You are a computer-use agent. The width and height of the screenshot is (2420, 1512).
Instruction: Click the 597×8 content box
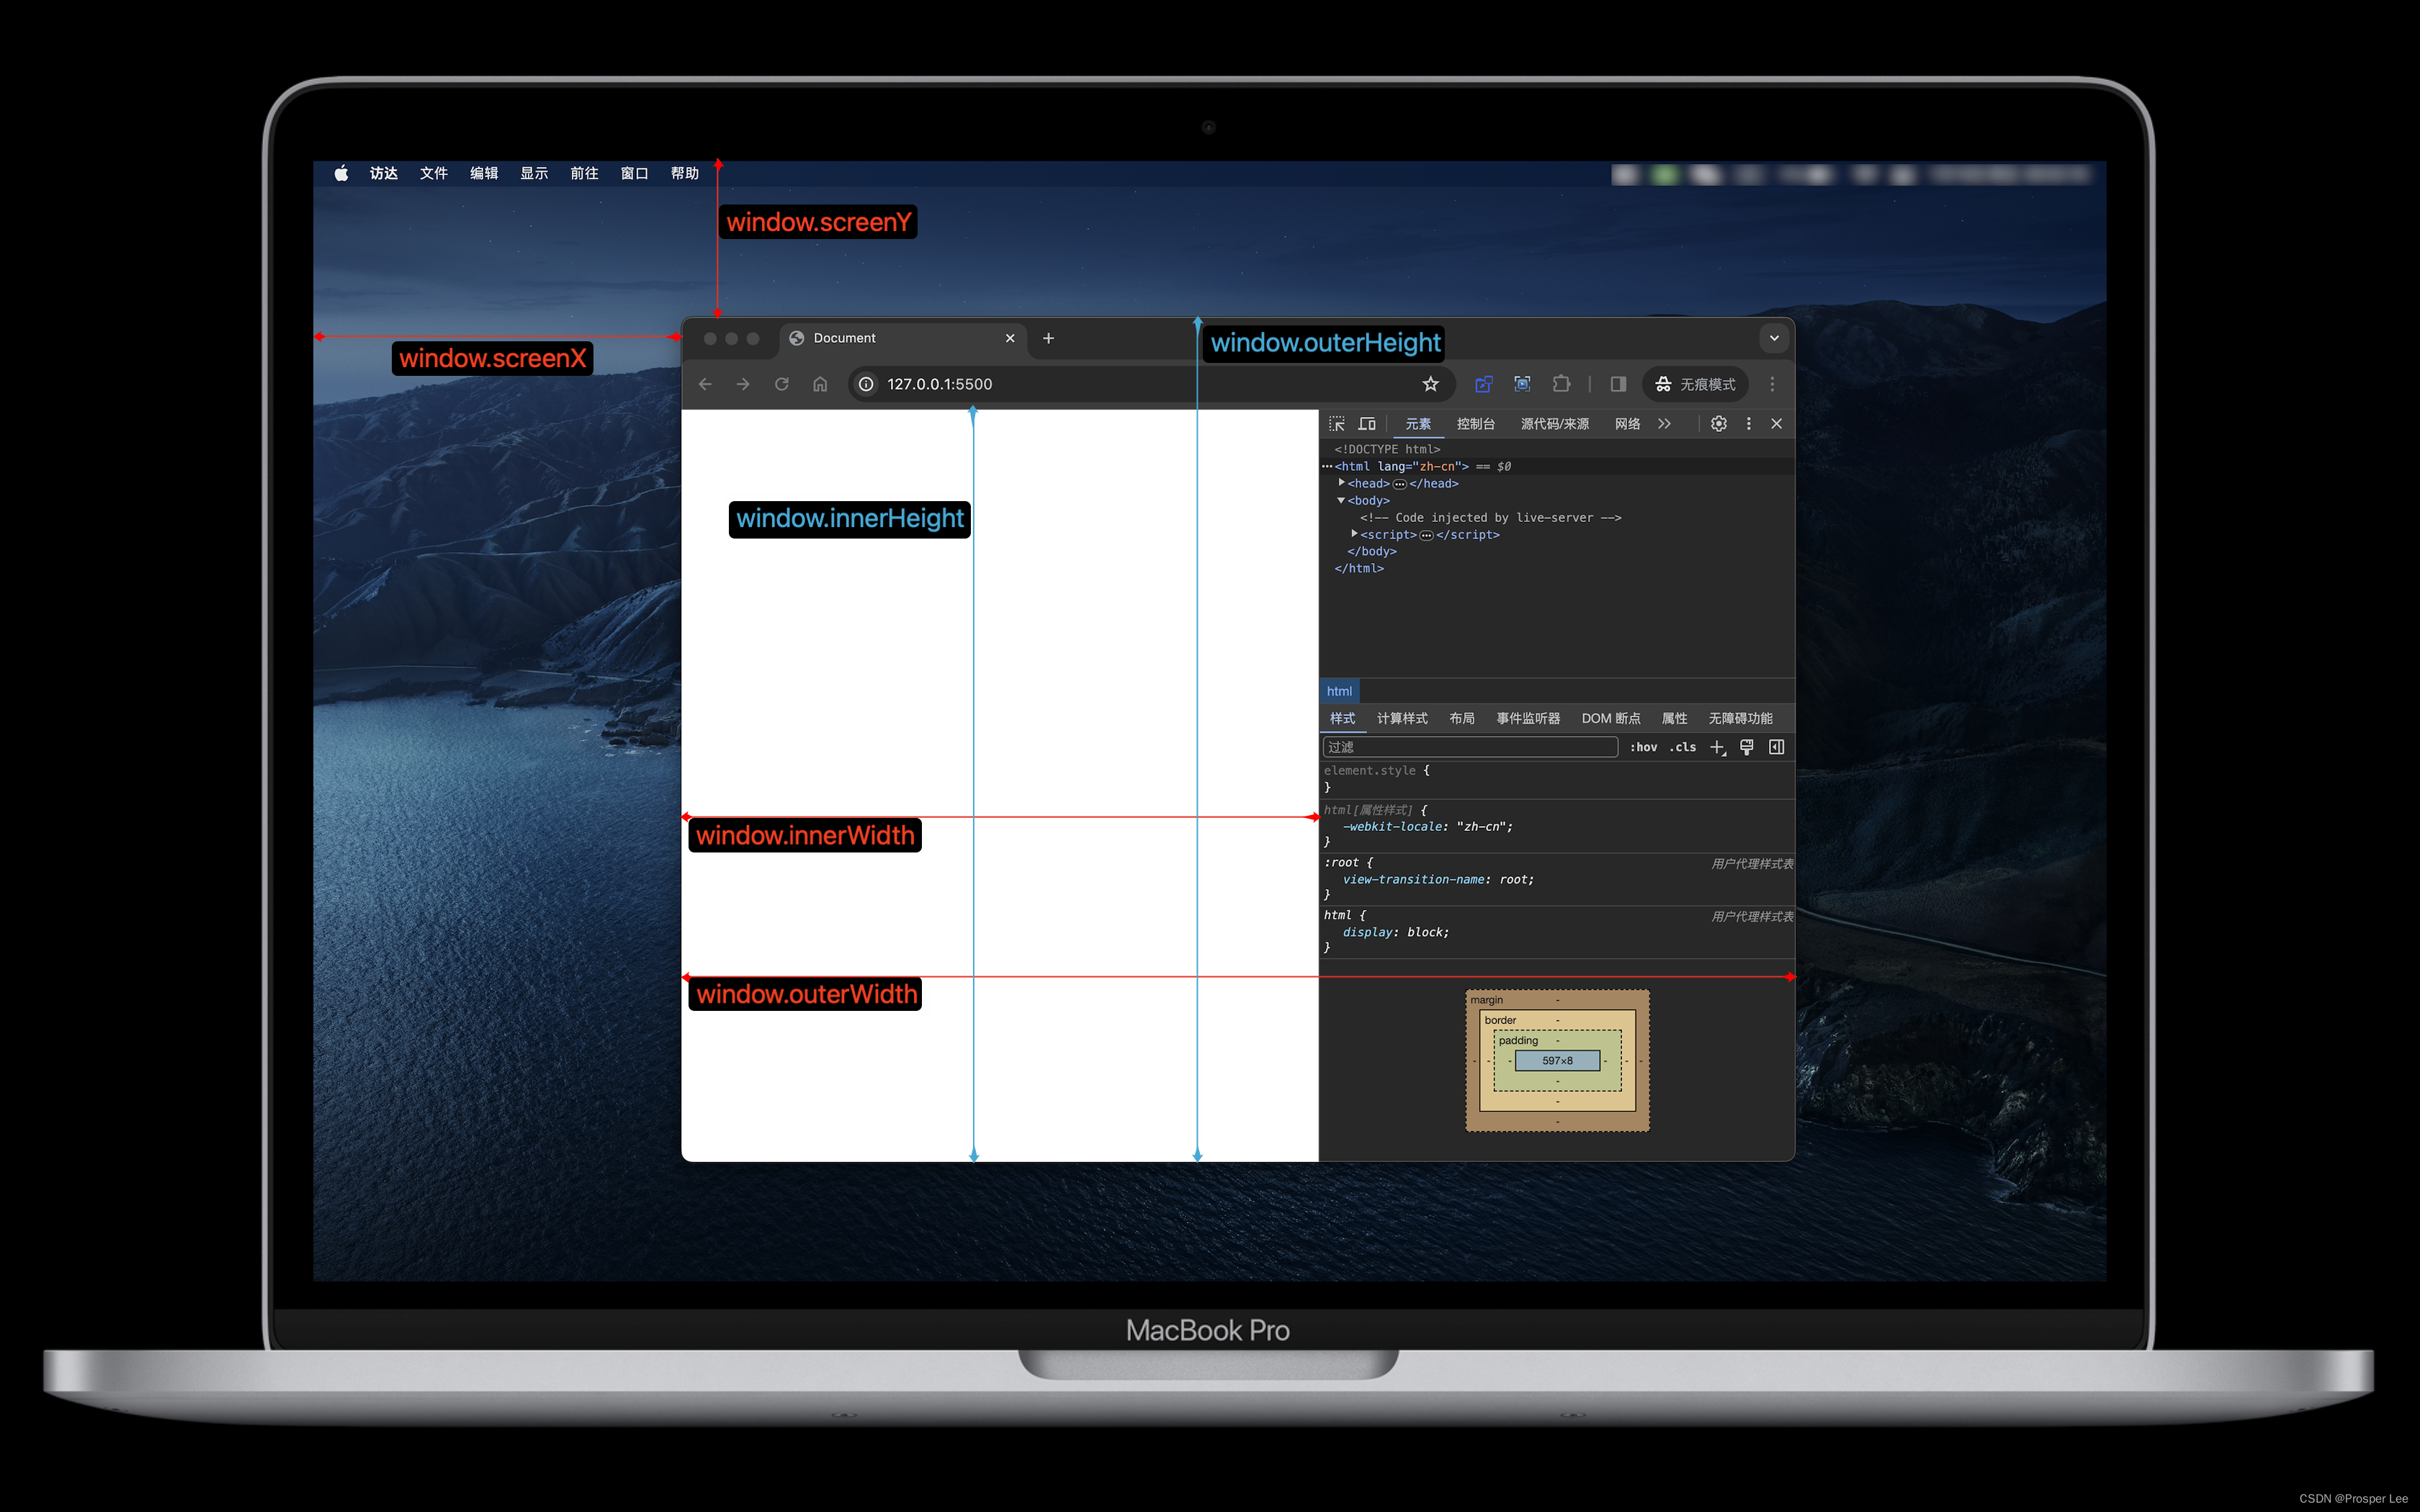click(x=1557, y=1061)
